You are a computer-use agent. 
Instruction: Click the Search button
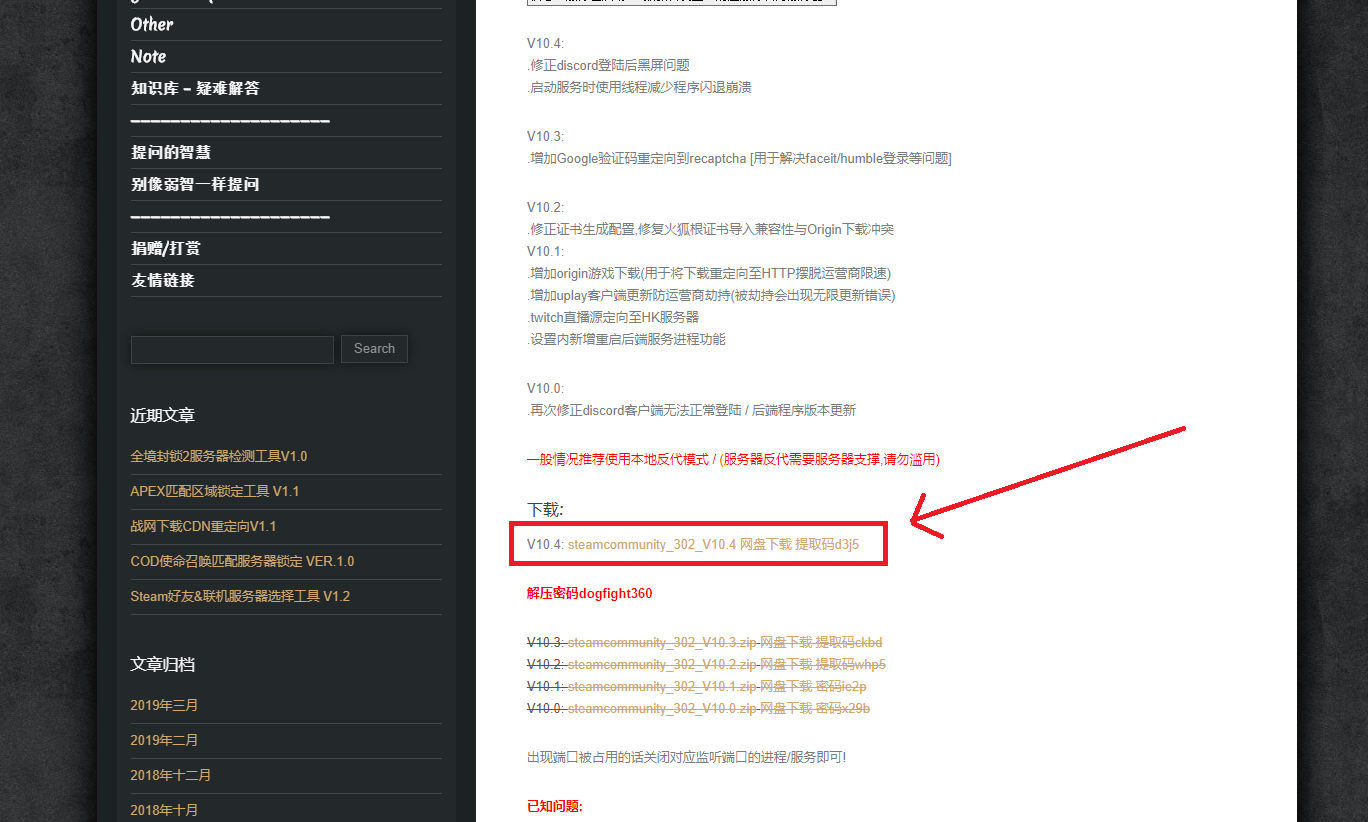point(374,349)
